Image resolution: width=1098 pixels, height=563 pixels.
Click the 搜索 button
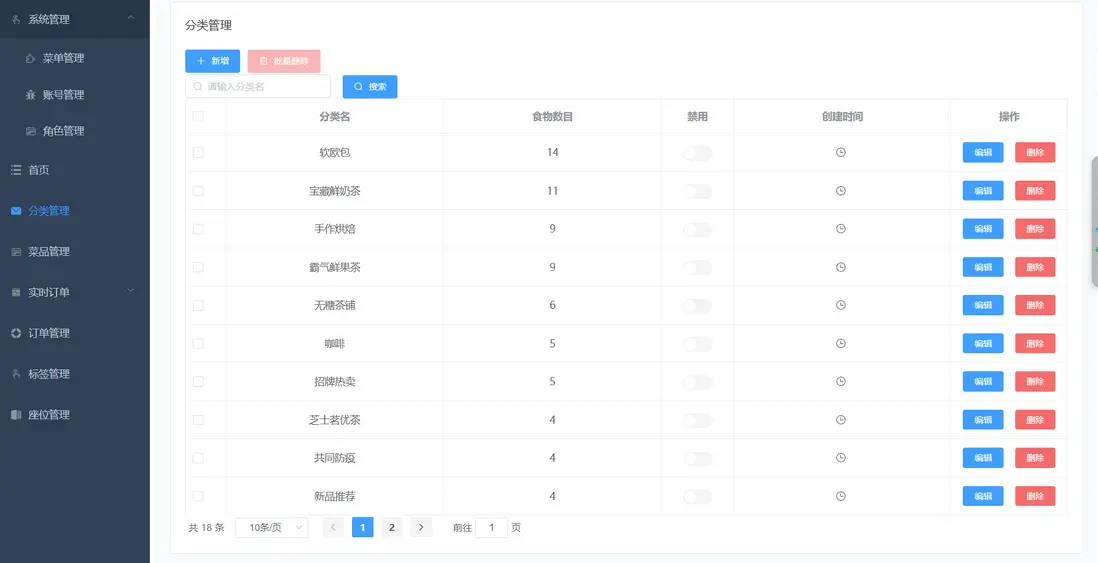(370, 87)
